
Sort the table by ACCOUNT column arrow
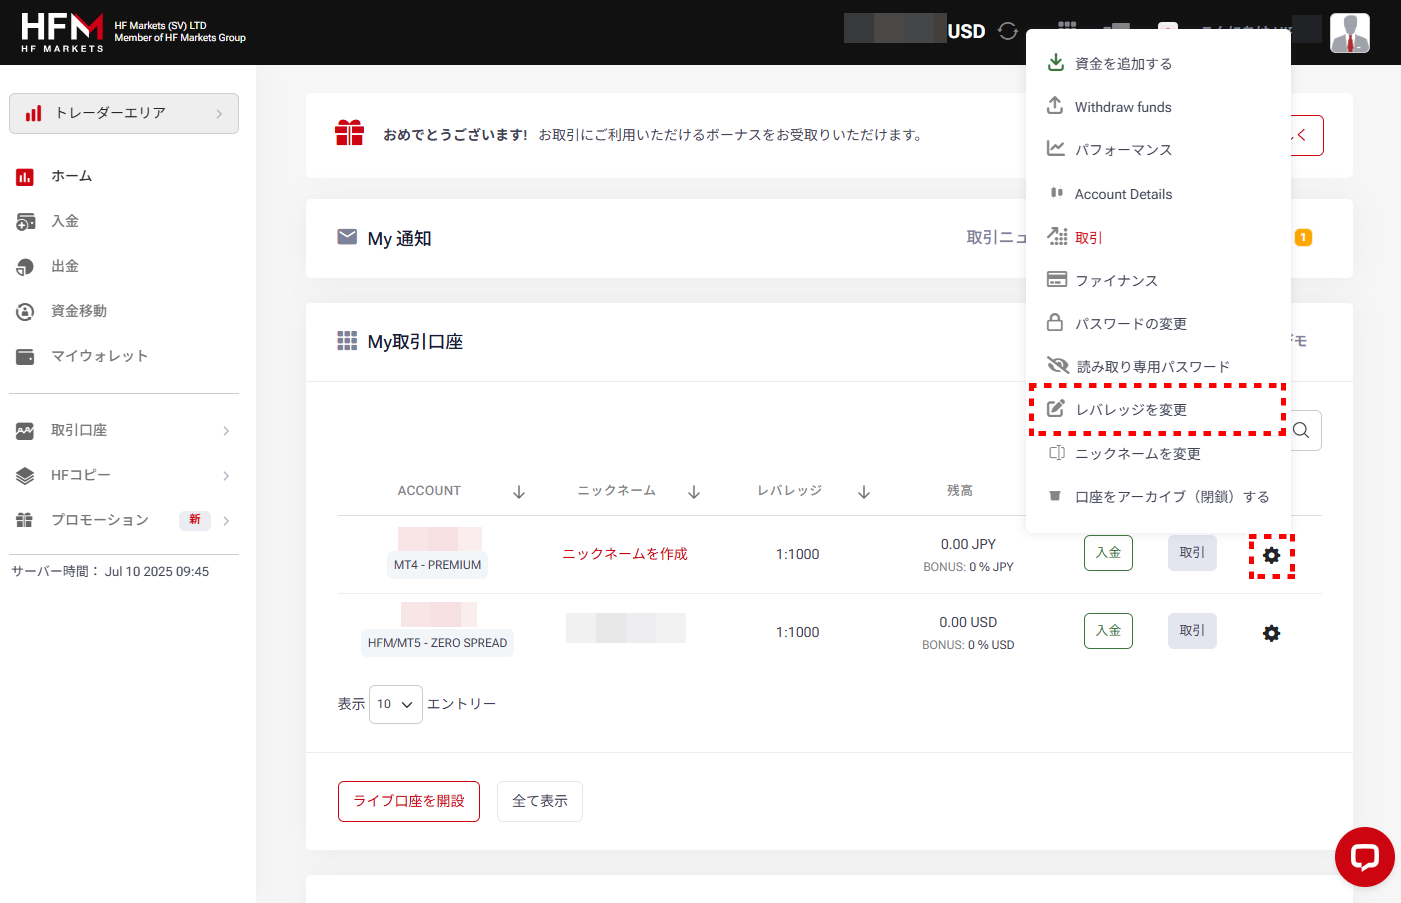click(x=519, y=491)
